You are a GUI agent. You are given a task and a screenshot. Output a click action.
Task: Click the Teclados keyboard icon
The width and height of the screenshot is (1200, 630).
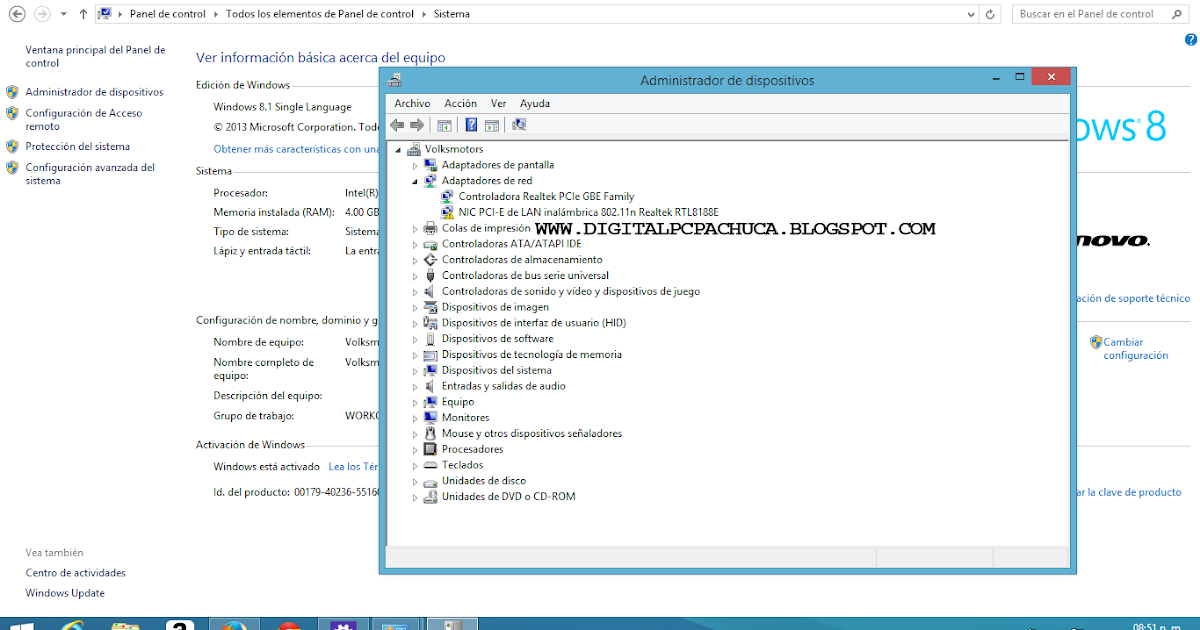click(431, 465)
